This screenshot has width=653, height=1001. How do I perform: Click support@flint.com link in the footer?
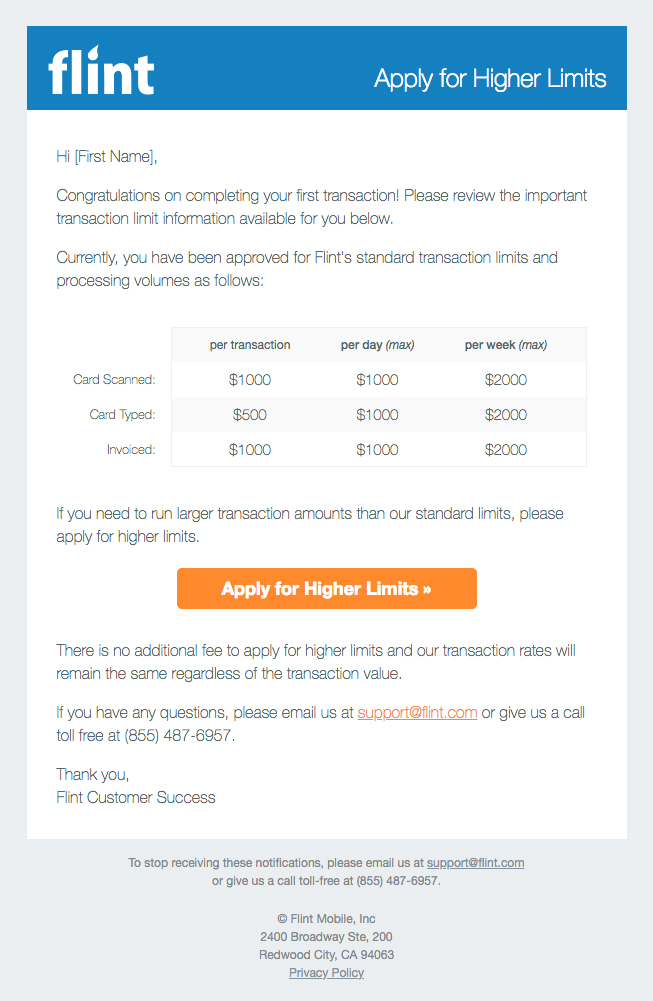(x=475, y=863)
